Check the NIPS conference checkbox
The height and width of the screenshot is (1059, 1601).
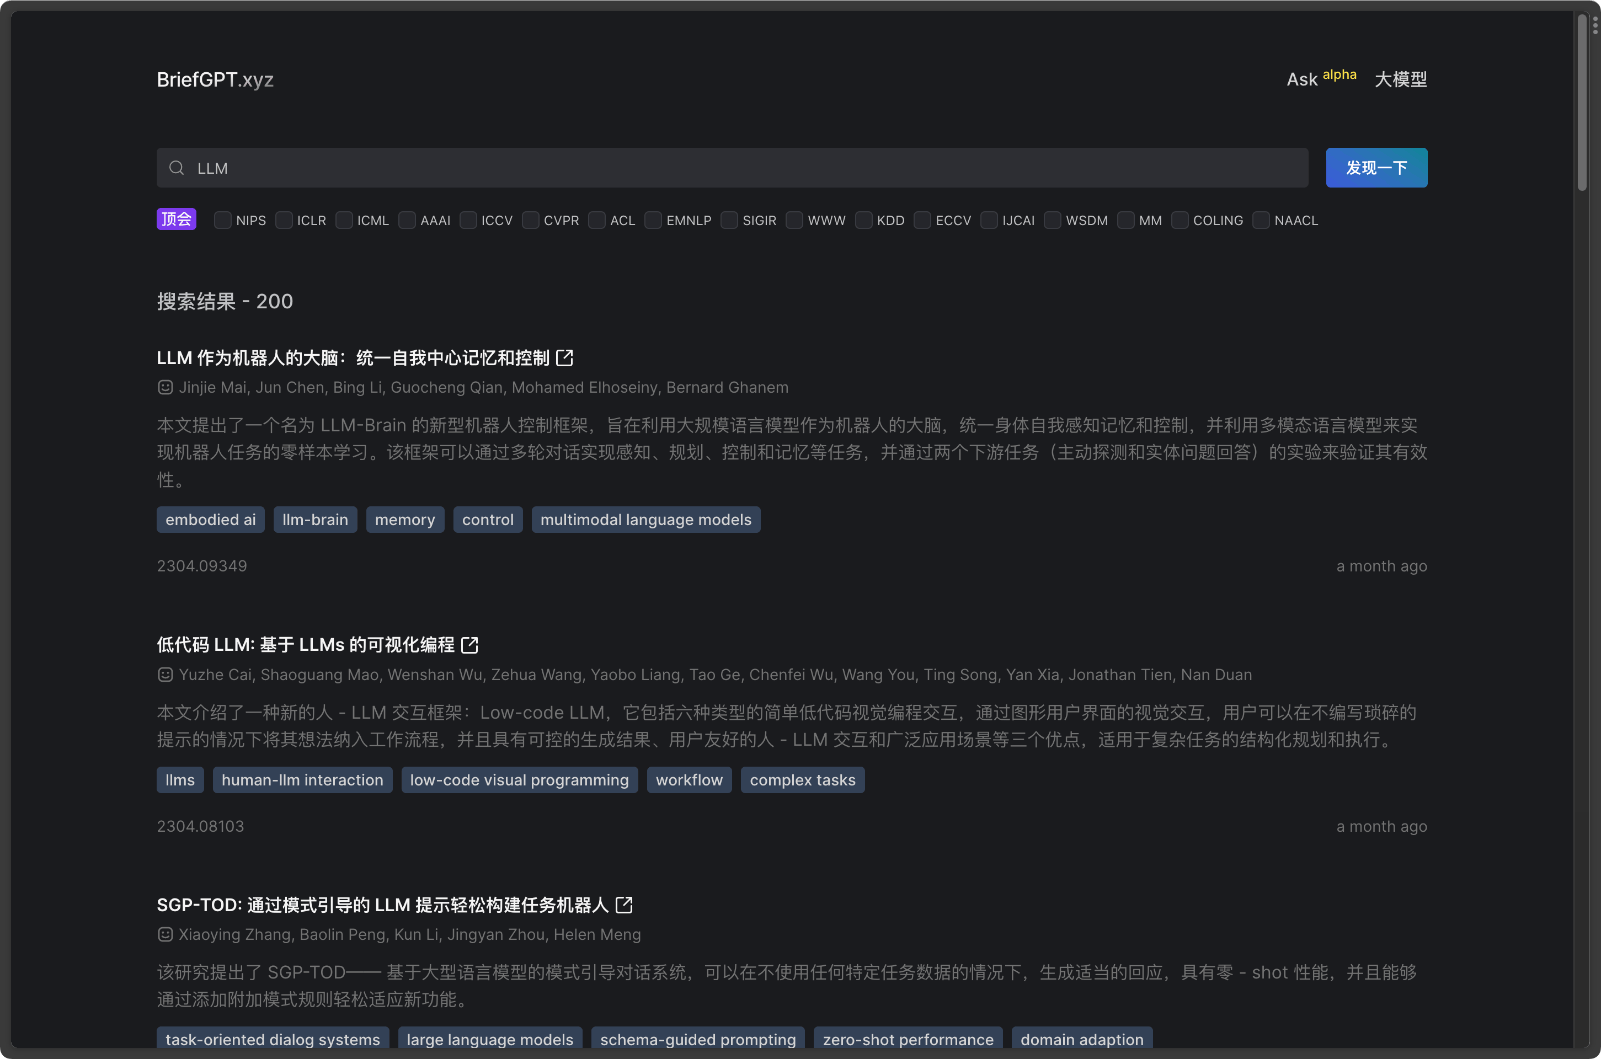coord(222,220)
